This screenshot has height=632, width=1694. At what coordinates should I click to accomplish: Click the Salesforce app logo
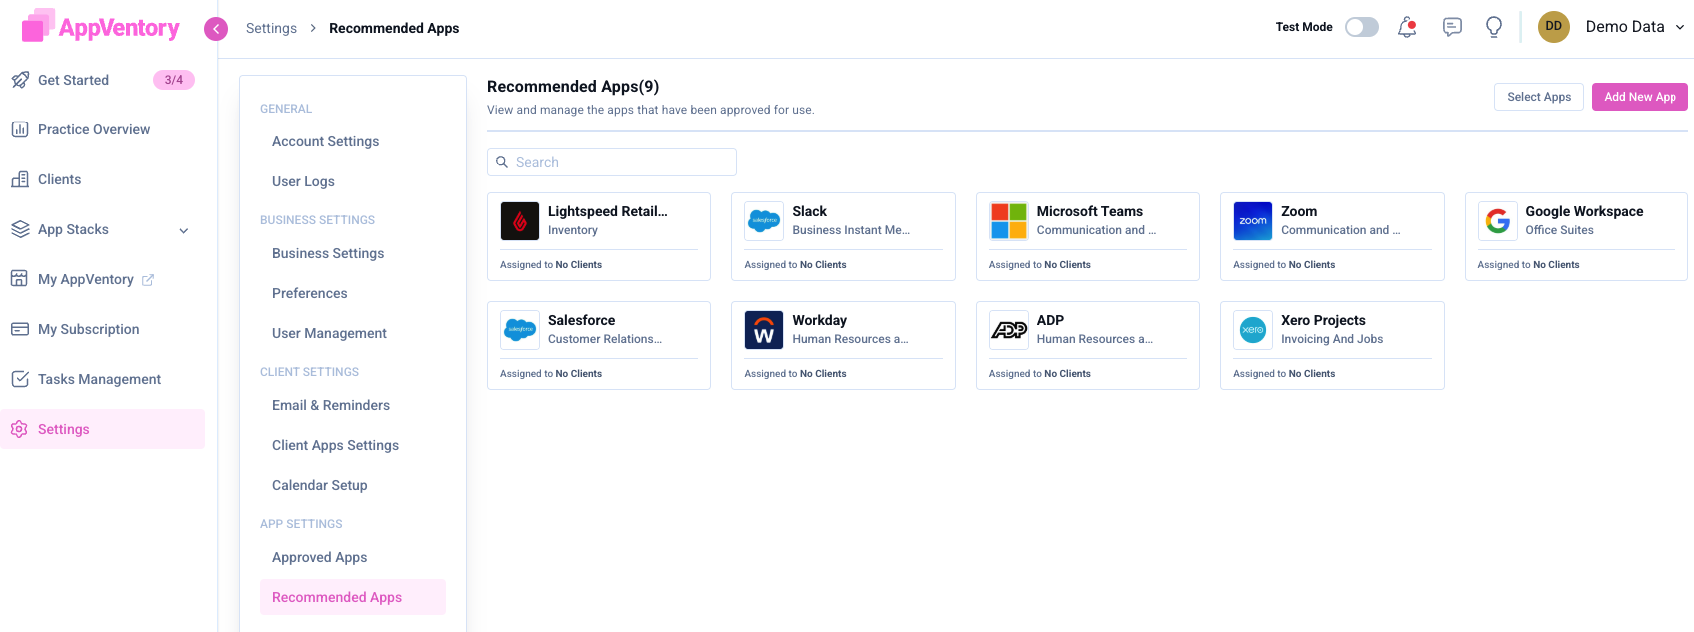pyautogui.click(x=520, y=330)
